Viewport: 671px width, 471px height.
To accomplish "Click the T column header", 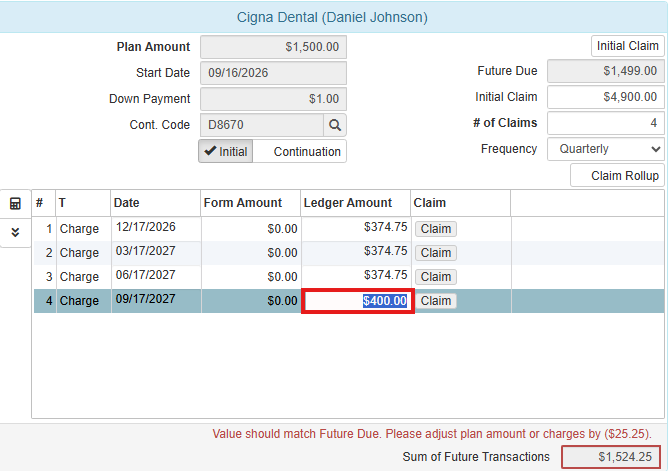I will [x=83, y=203].
